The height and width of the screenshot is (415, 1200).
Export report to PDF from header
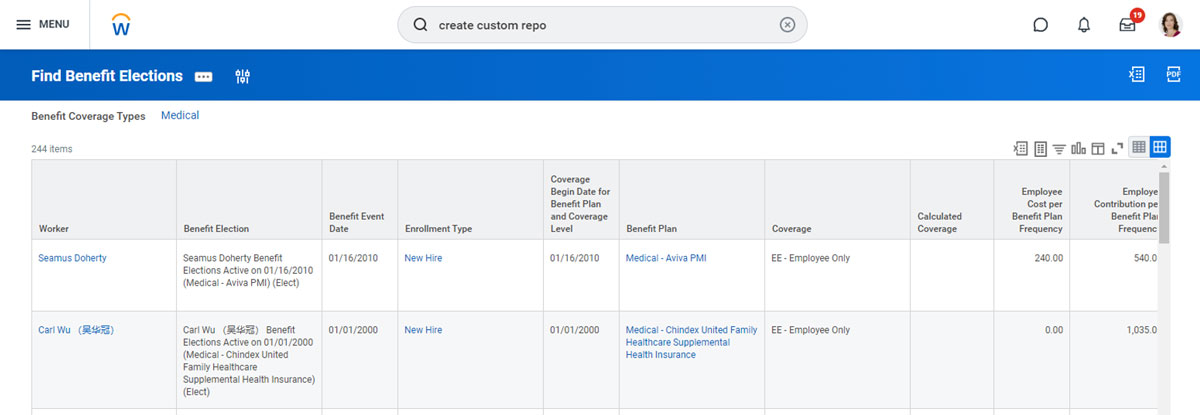1174,75
